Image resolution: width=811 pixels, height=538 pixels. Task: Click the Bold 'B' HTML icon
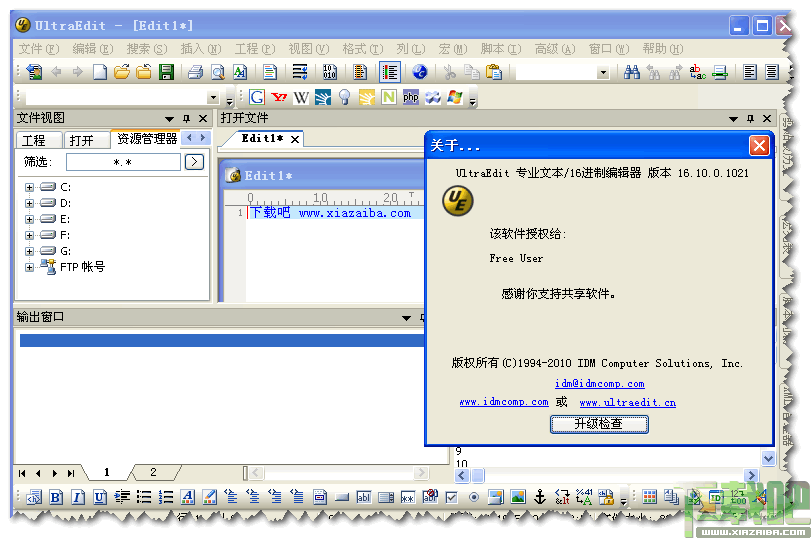coord(56,497)
